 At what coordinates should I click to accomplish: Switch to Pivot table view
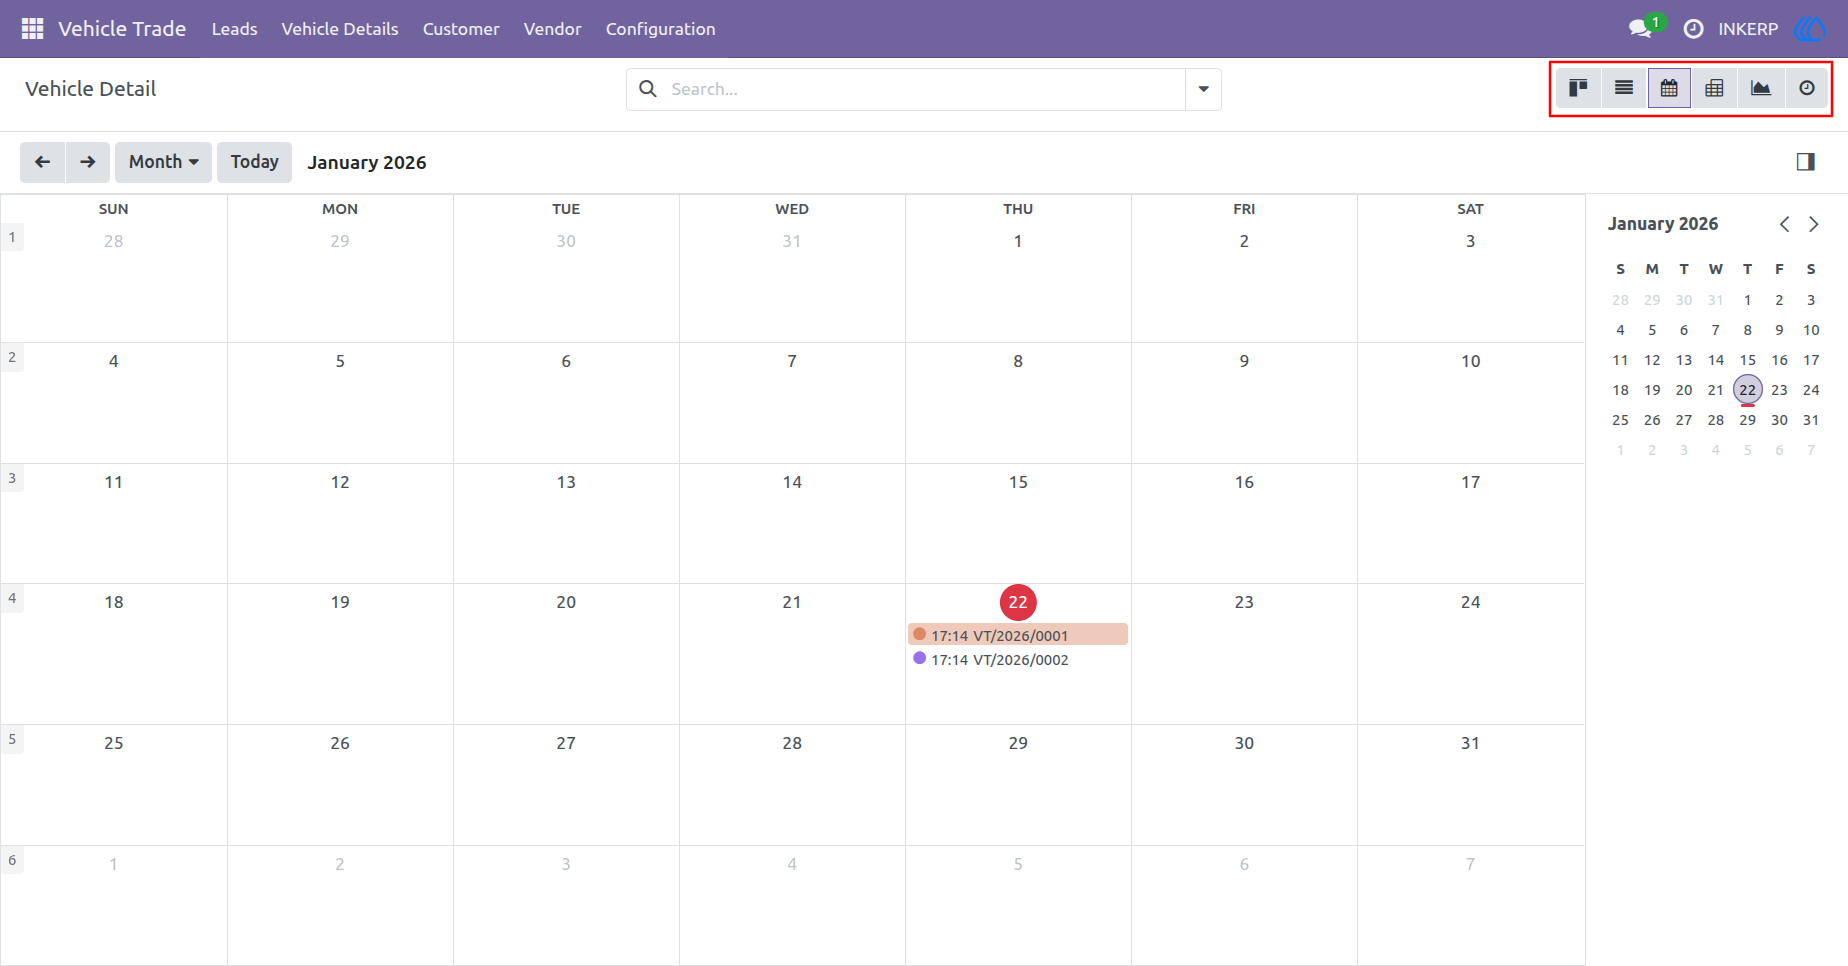(1714, 88)
